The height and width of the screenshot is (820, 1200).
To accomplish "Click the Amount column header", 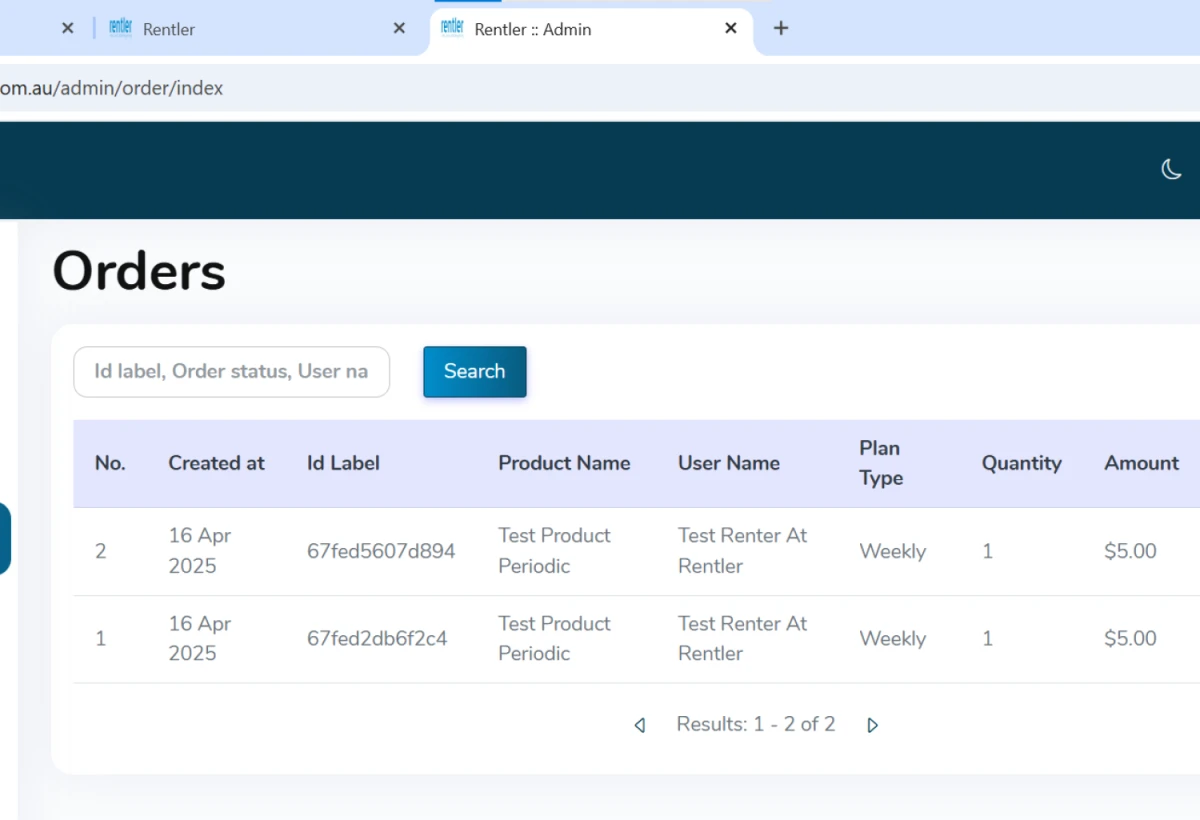I will (x=1142, y=463).
